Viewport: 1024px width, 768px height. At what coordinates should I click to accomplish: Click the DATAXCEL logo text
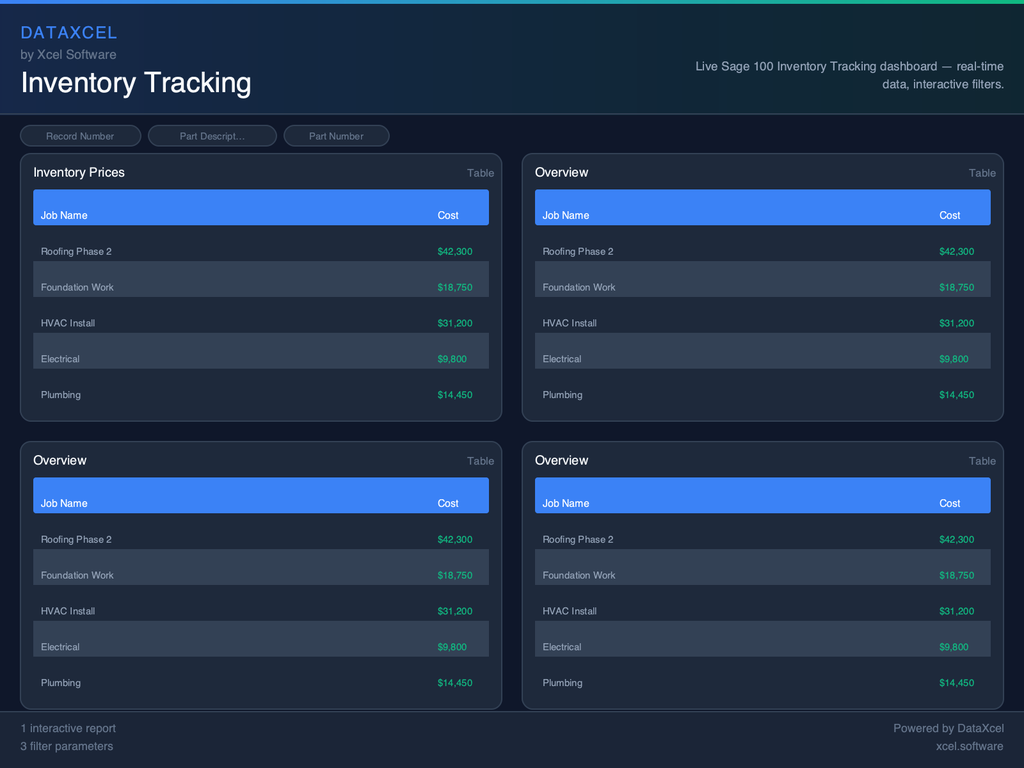click(69, 32)
